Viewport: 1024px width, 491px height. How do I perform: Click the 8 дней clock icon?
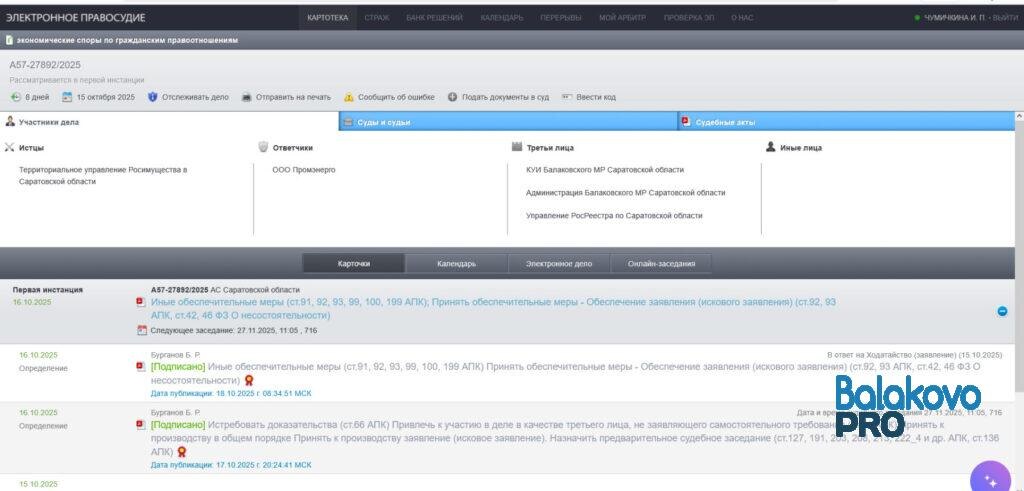click(16, 97)
